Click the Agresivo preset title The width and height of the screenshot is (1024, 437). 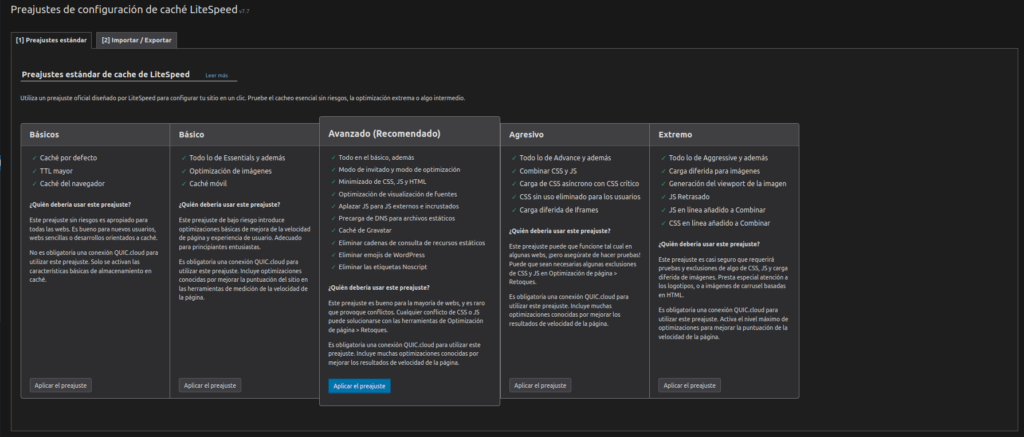[x=526, y=134]
